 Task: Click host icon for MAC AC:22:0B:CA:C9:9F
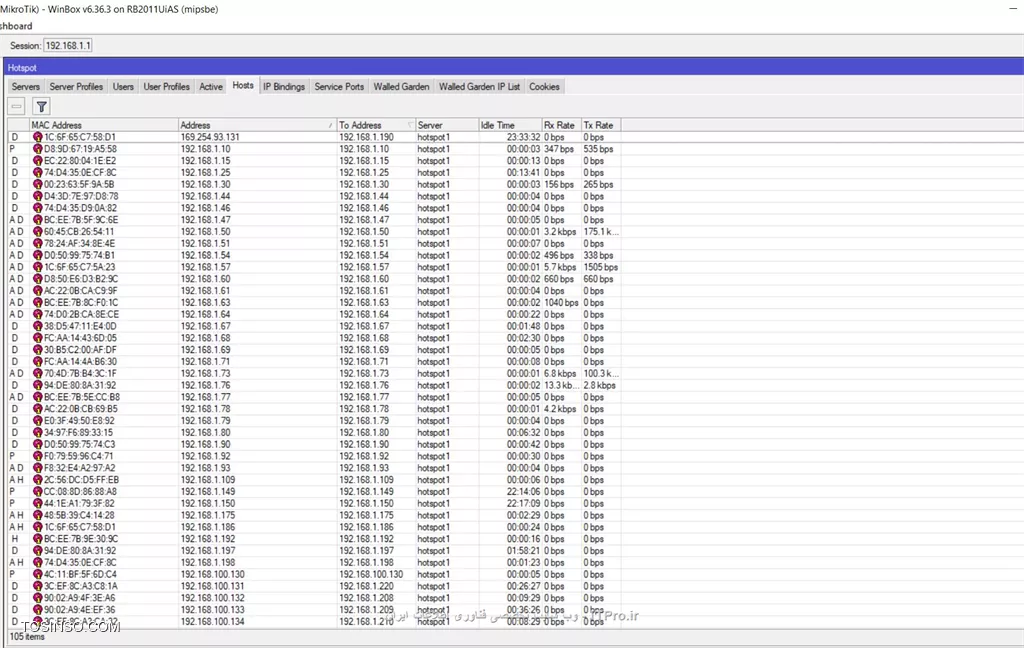(37, 291)
